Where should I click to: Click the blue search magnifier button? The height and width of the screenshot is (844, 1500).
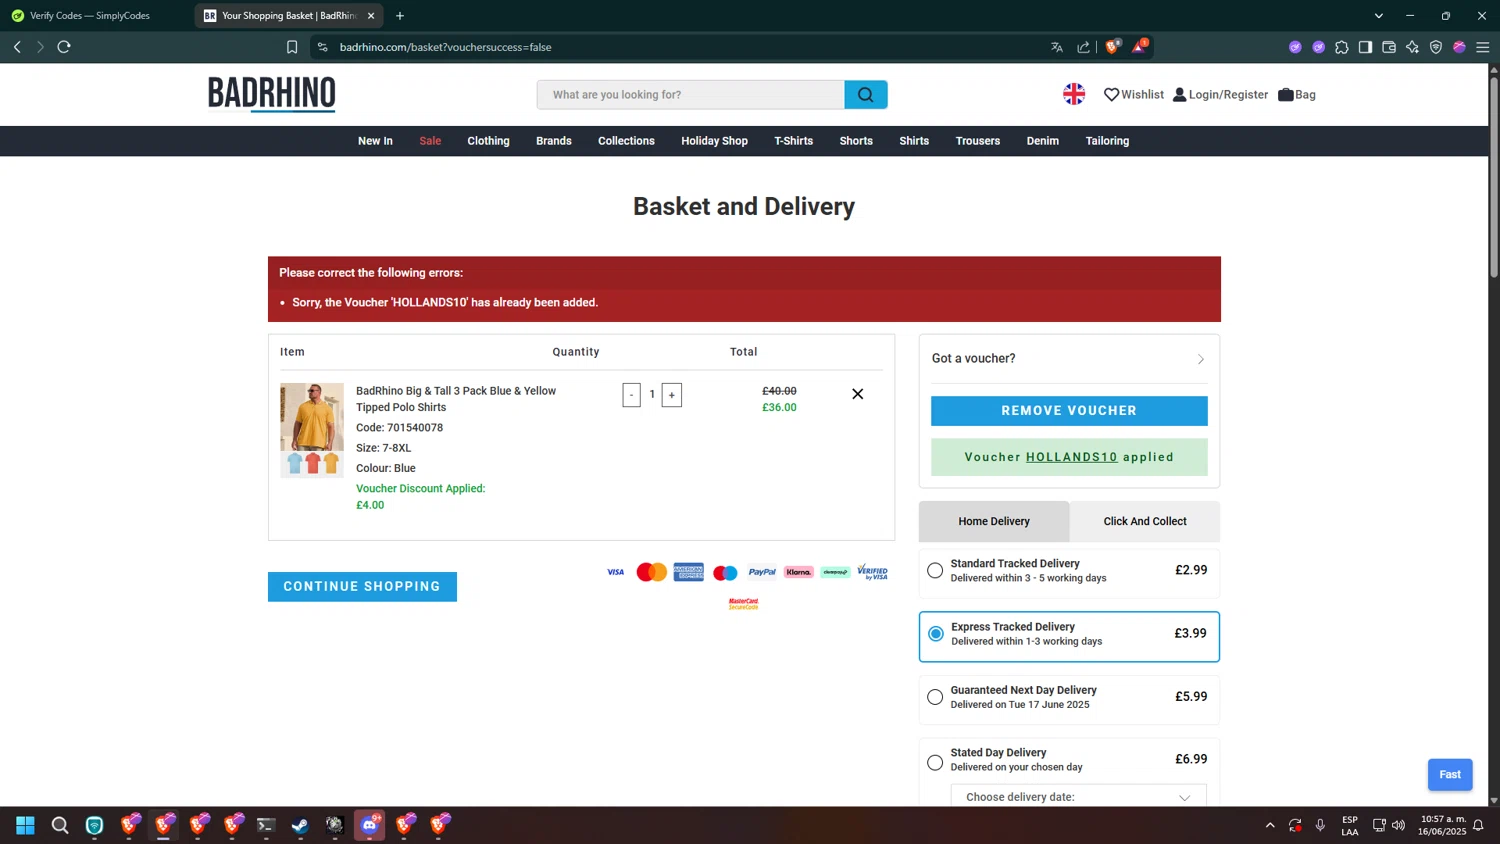[x=866, y=95]
